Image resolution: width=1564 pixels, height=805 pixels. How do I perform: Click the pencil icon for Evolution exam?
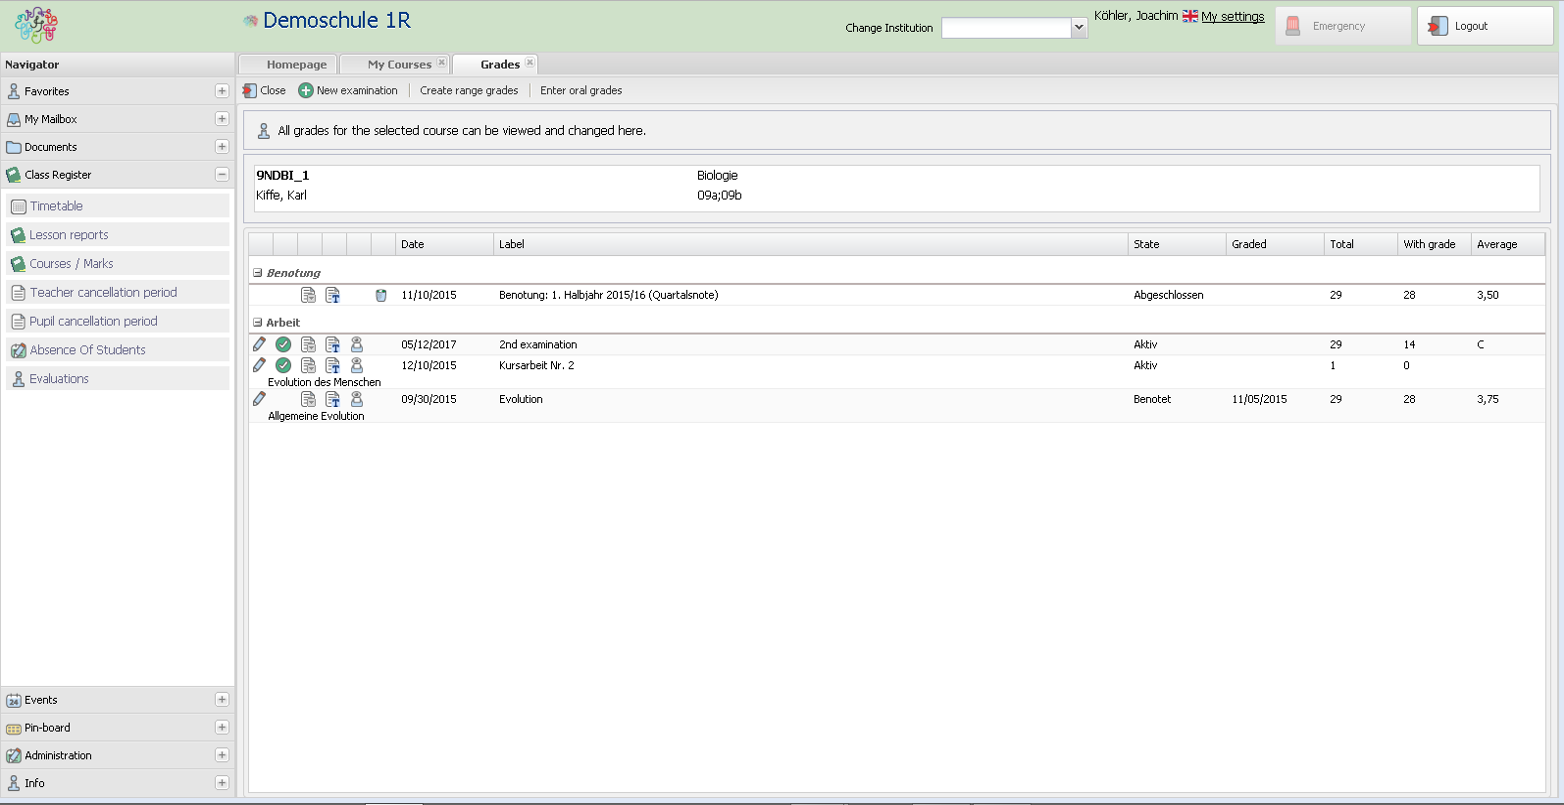260,399
